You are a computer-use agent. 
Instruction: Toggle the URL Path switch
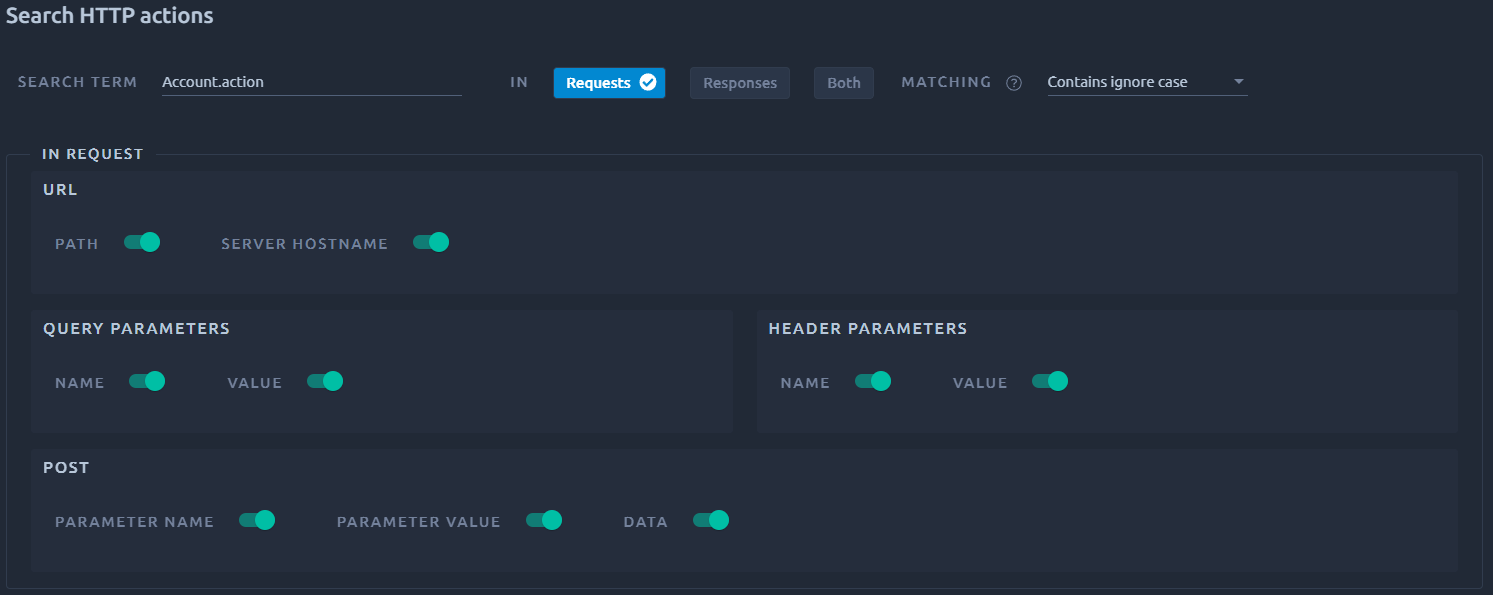[x=142, y=242]
